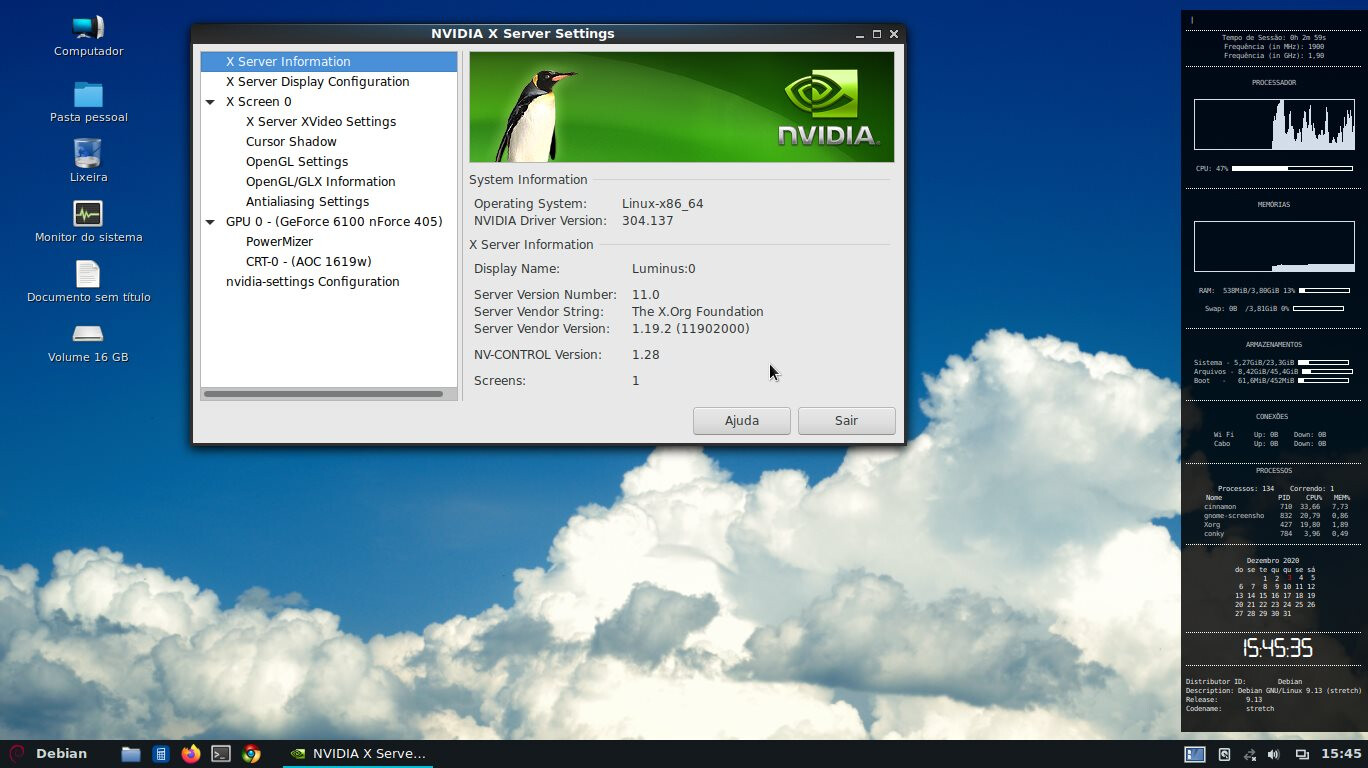Collapse the X Screen 0 tree node
The height and width of the screenshot is (768, 1368).
pyautogui.click(x=210, y=102)
